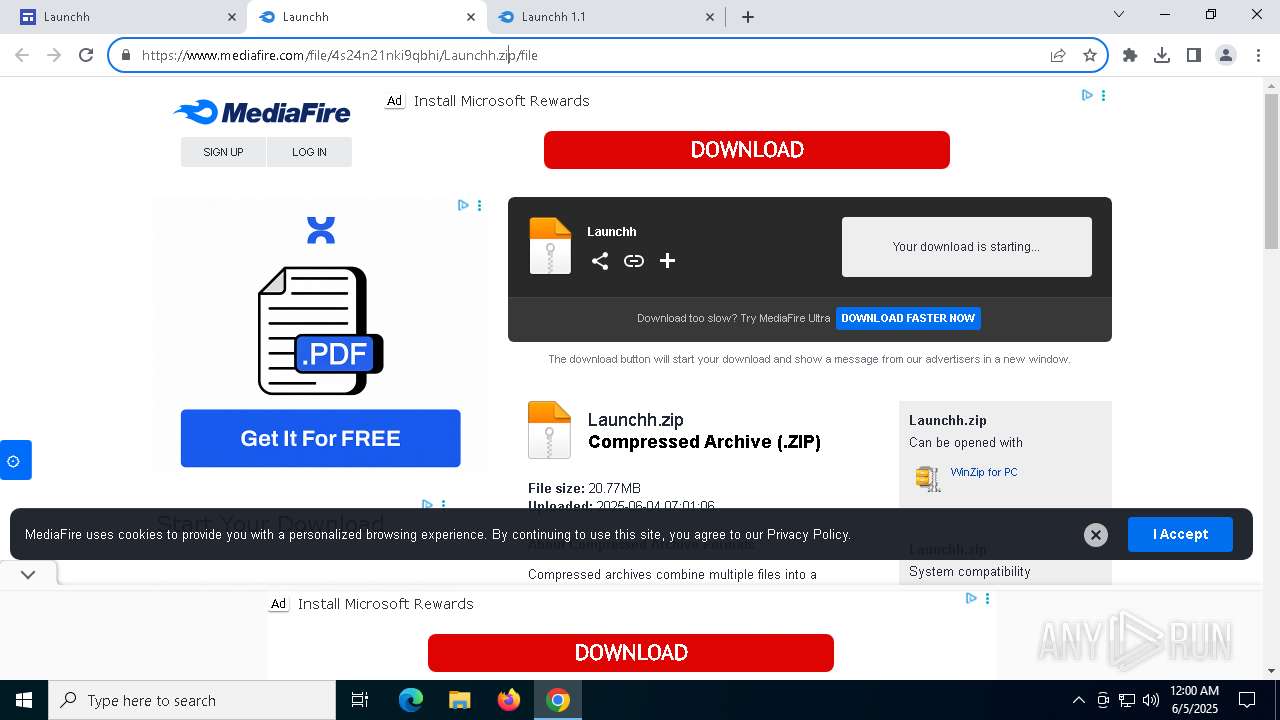
Task: Open Task View on the taskbar
Action: pyautogui.click(x=360, y=700)
